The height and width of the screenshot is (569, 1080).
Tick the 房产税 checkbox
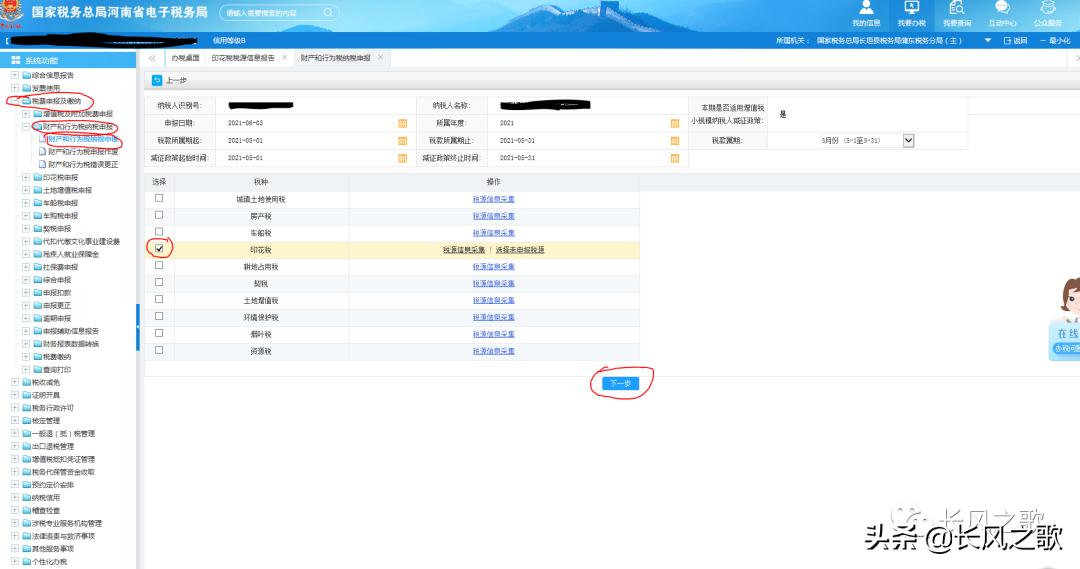(159, 216)
